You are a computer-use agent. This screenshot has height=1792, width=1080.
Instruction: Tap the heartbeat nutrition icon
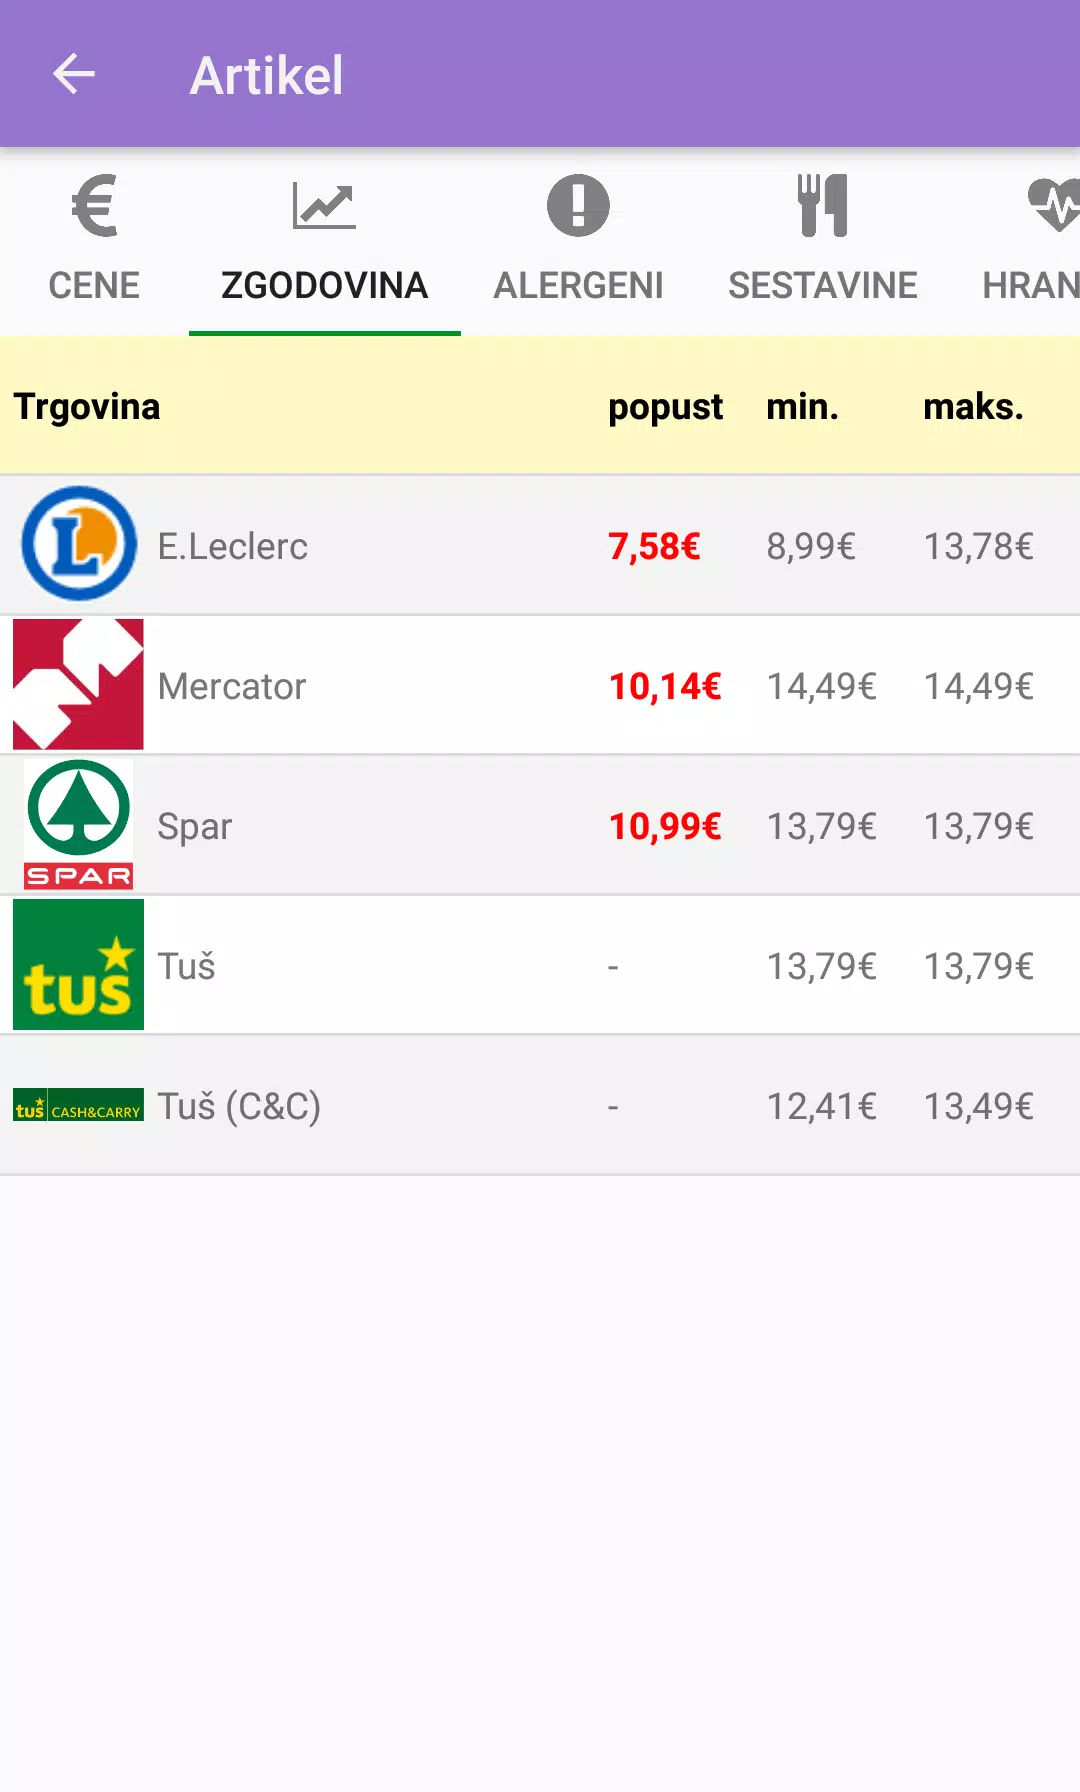tap(1054, 206)
